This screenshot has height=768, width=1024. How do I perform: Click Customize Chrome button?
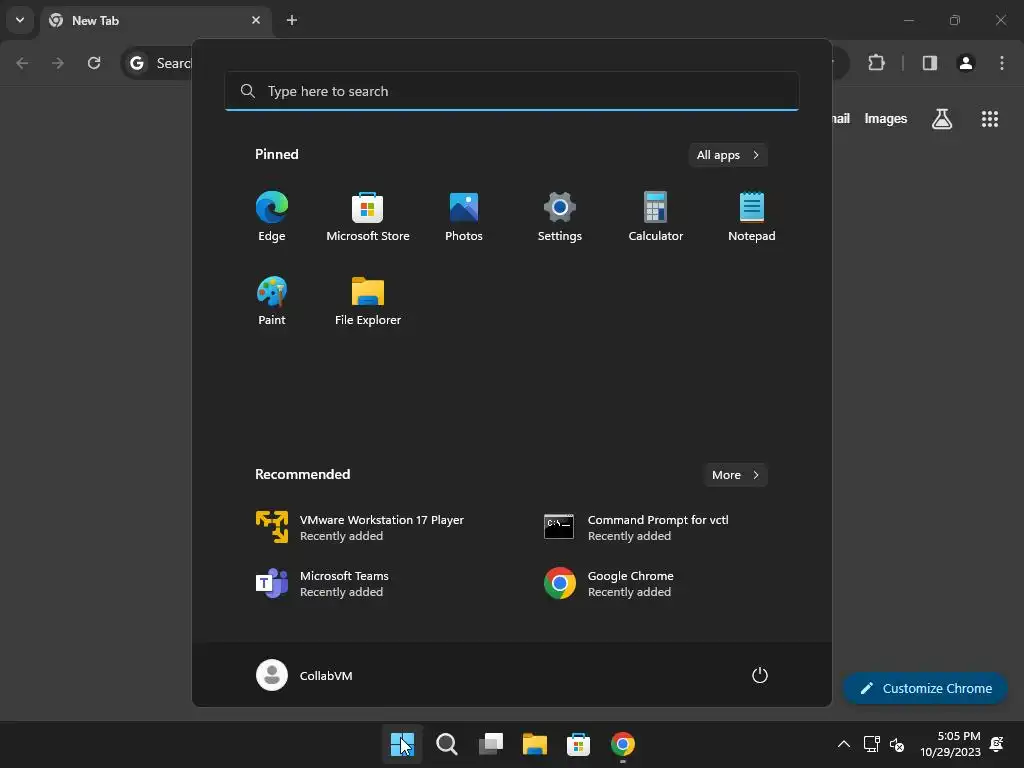(925, 688)
